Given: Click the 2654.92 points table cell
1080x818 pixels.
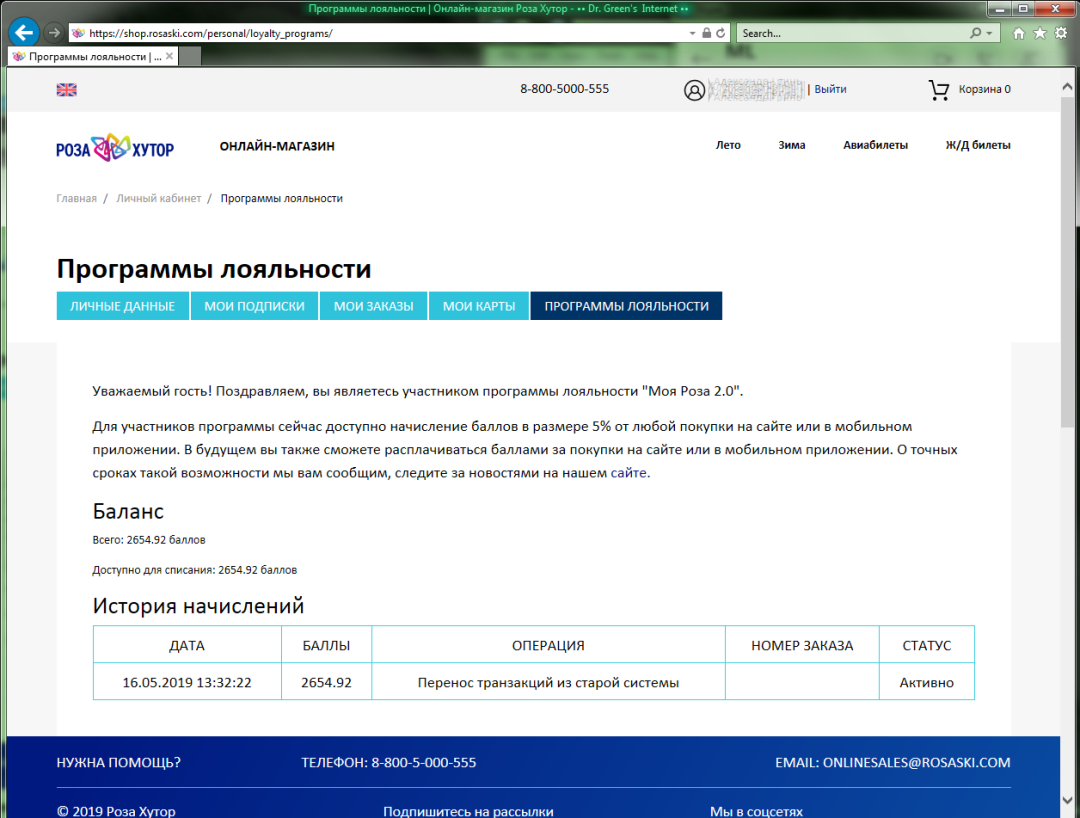Looking at the screenshot, I should pyautogui.click(x=326, y=682).
